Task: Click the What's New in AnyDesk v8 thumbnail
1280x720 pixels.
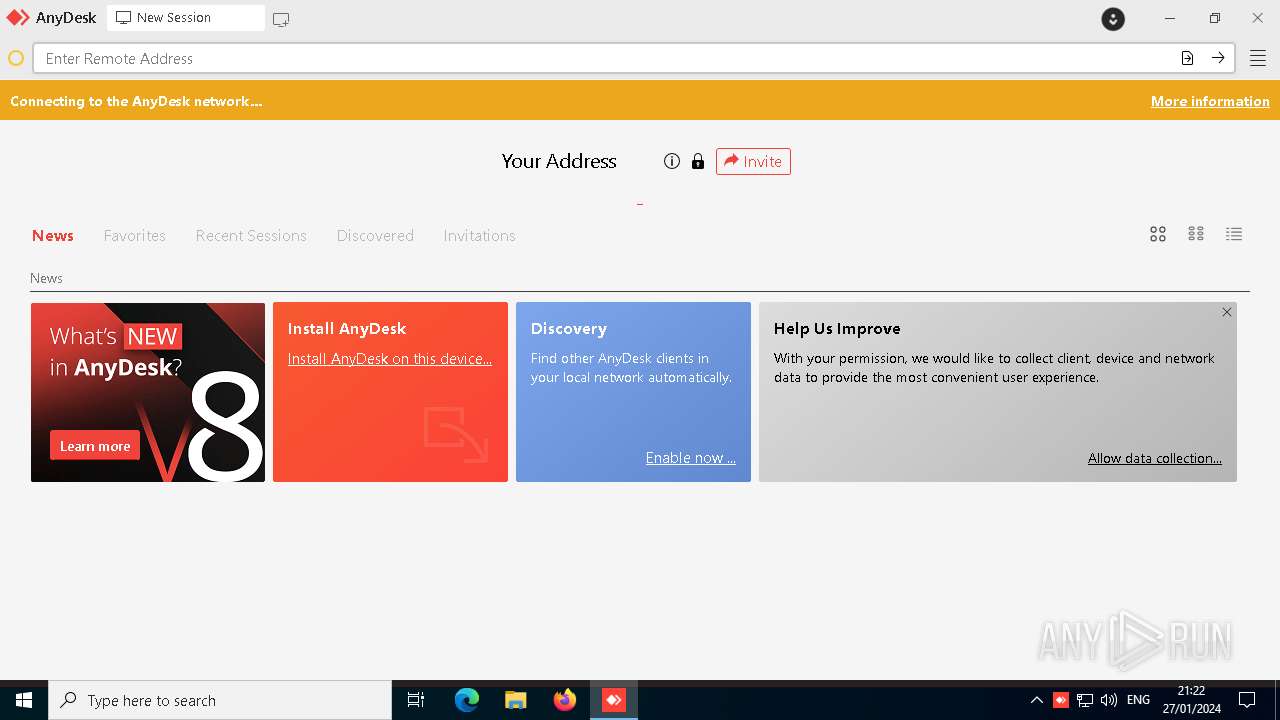Action: point(148,392)
